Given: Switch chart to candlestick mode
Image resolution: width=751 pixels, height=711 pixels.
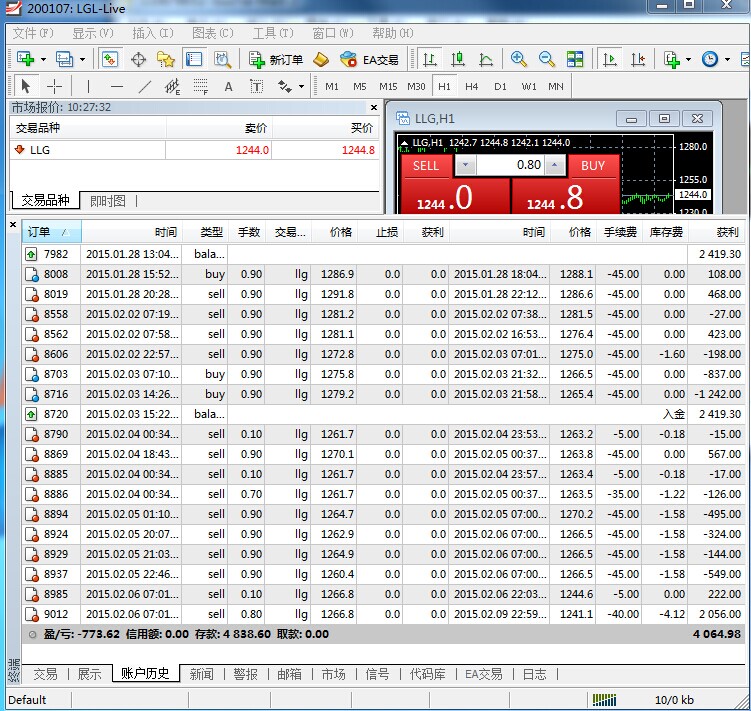Looking at the screenshot, I should coord(458,59).
